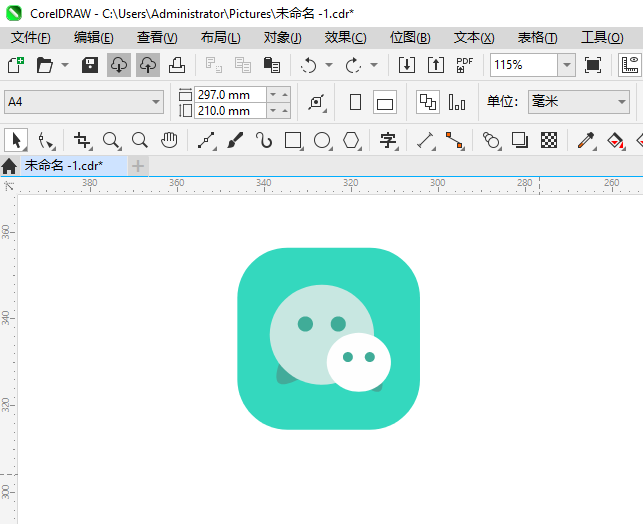Increase the page width 297.0 mm stepper
This screenshot has height=524, width=643.
point(285,95)
